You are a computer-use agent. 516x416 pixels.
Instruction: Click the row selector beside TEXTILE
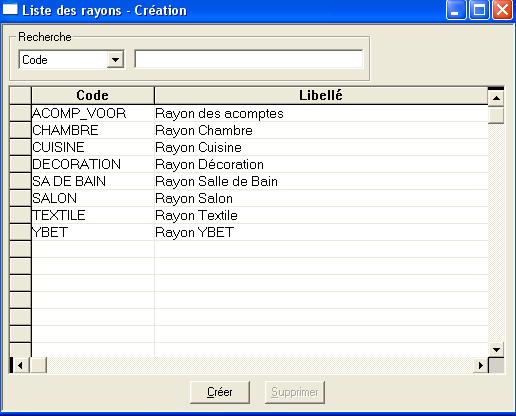click(20, 215)
